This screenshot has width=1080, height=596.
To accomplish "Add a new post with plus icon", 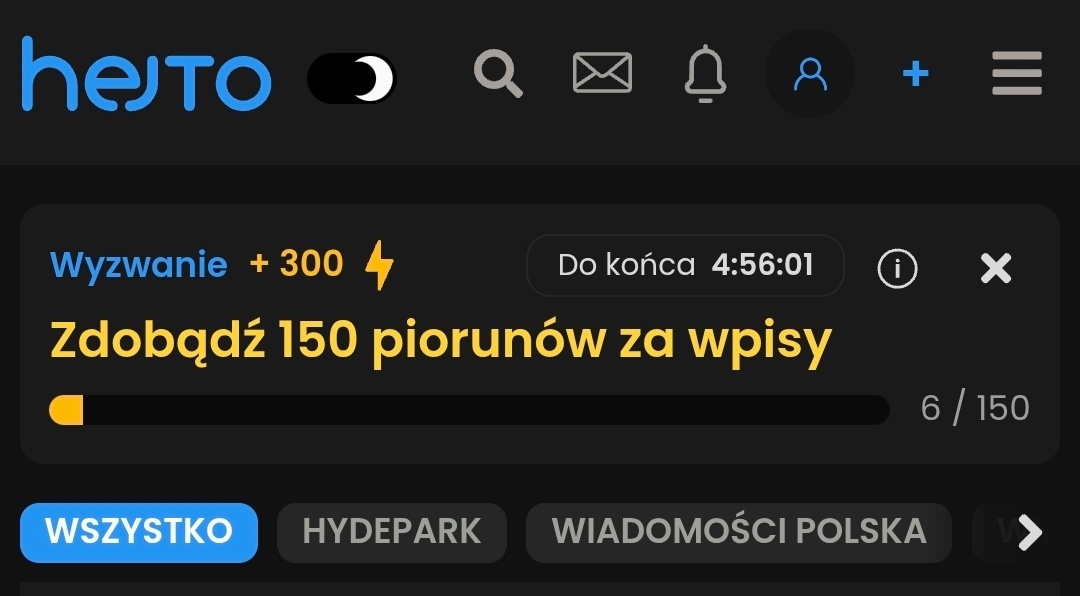I will pyautogui.click(x=915, y=73).
